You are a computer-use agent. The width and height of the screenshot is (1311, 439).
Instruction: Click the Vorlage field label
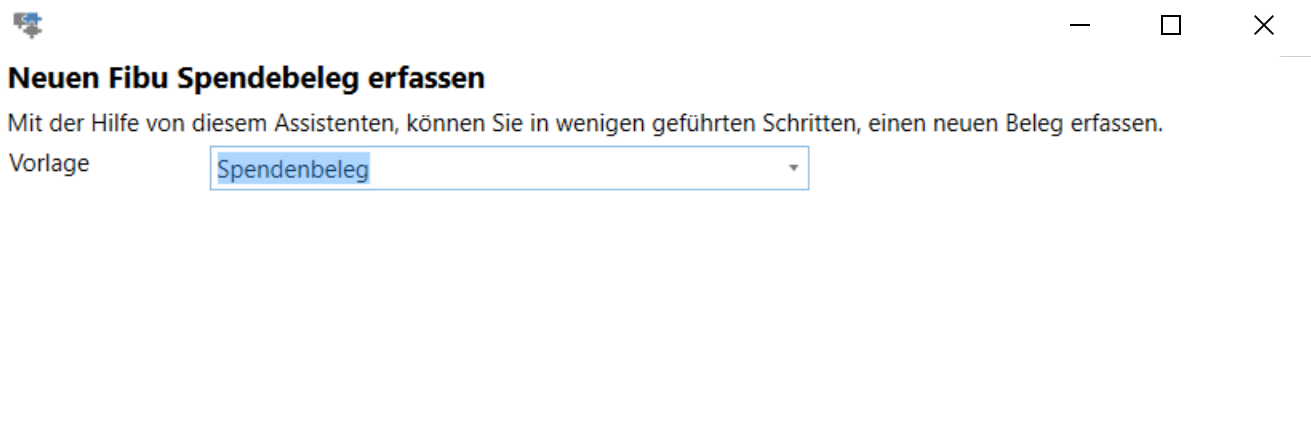click(x=49, y=163)
